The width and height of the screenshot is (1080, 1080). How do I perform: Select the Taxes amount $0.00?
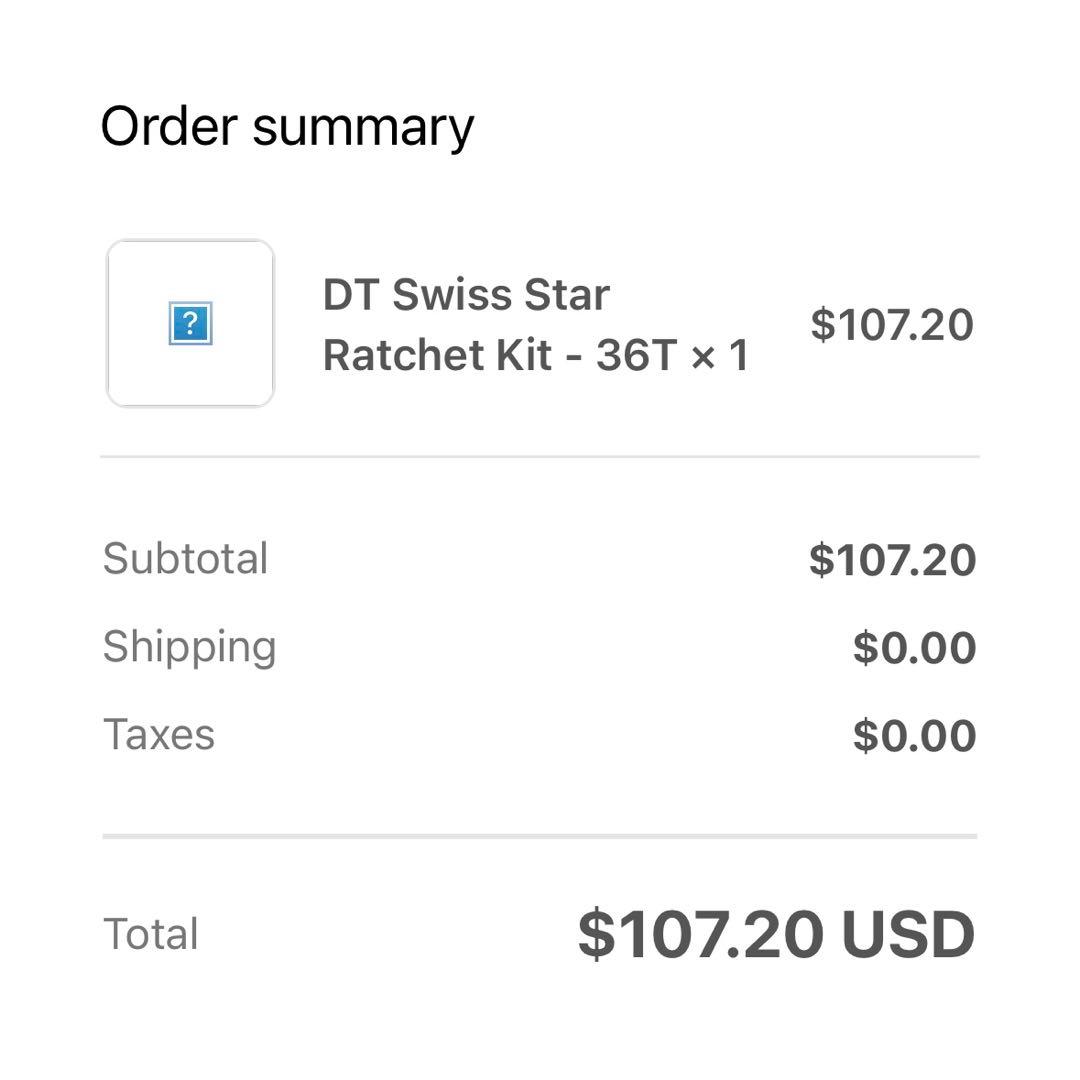tap(914, 736)
